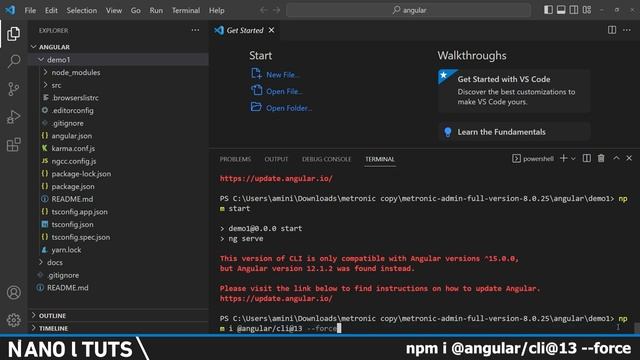
Task: Click the Open File icon under Start
Action: 256,90
